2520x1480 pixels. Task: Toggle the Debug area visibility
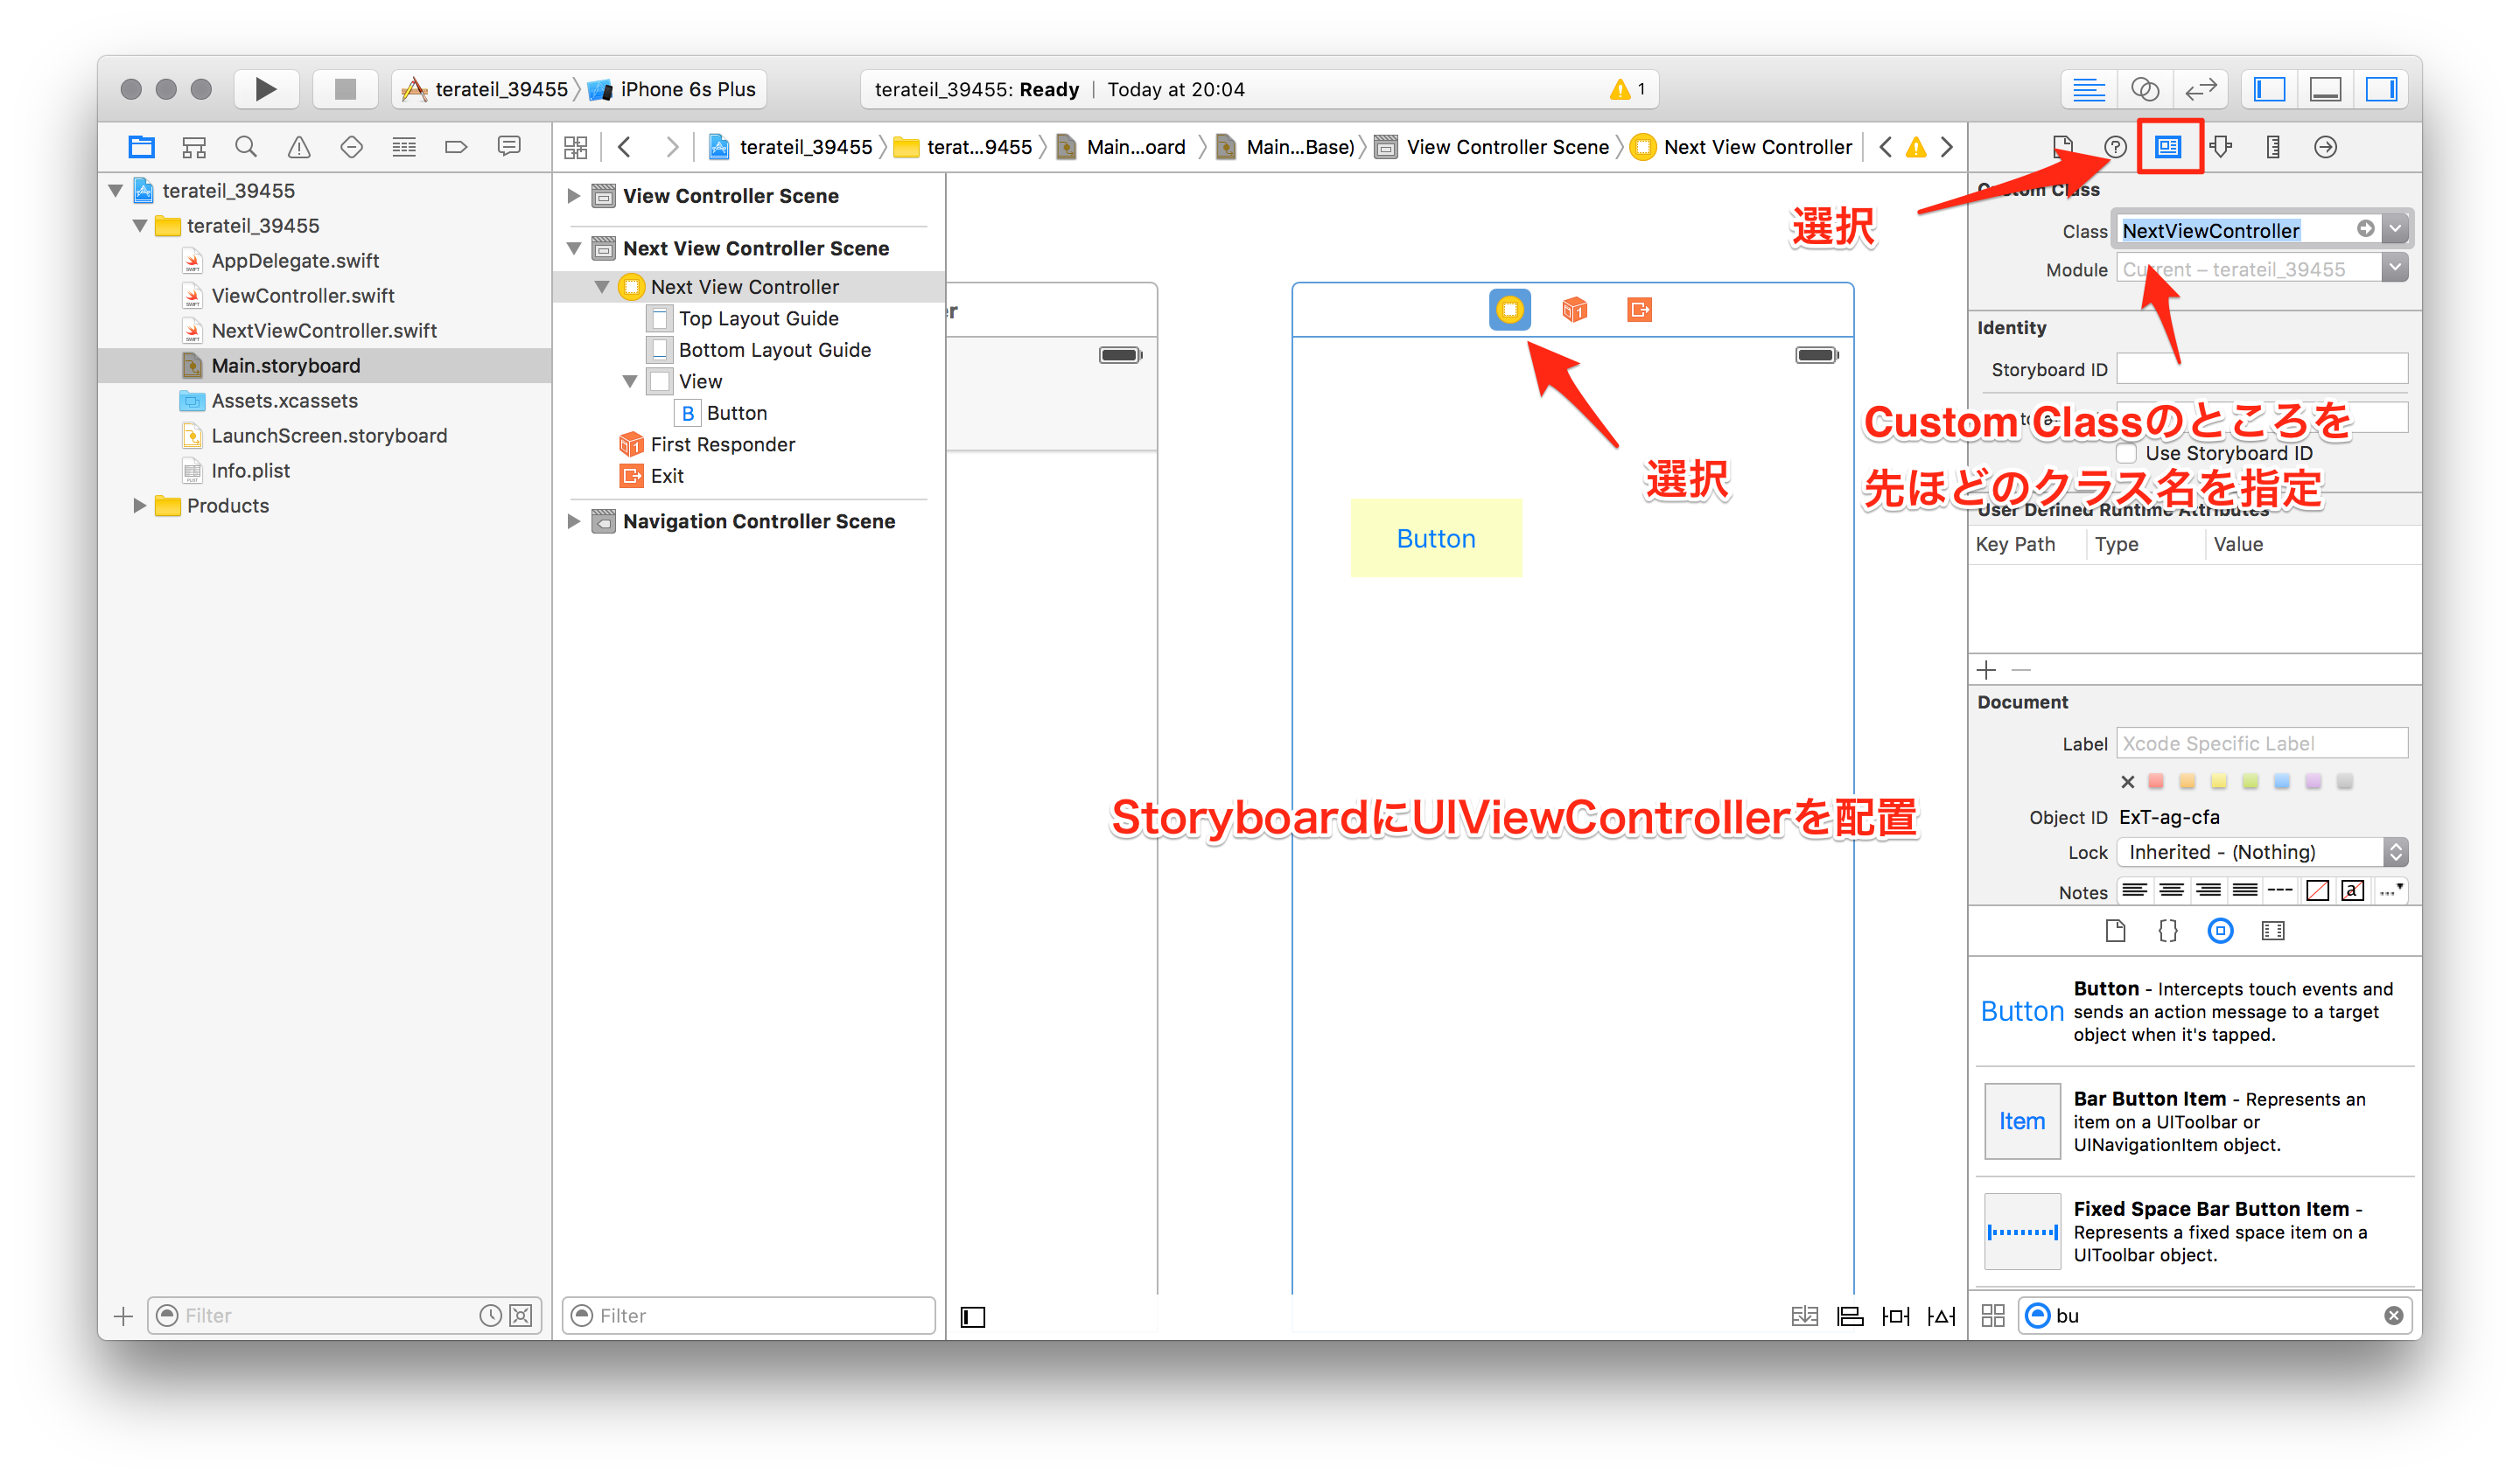click(x=2324, y=88)
